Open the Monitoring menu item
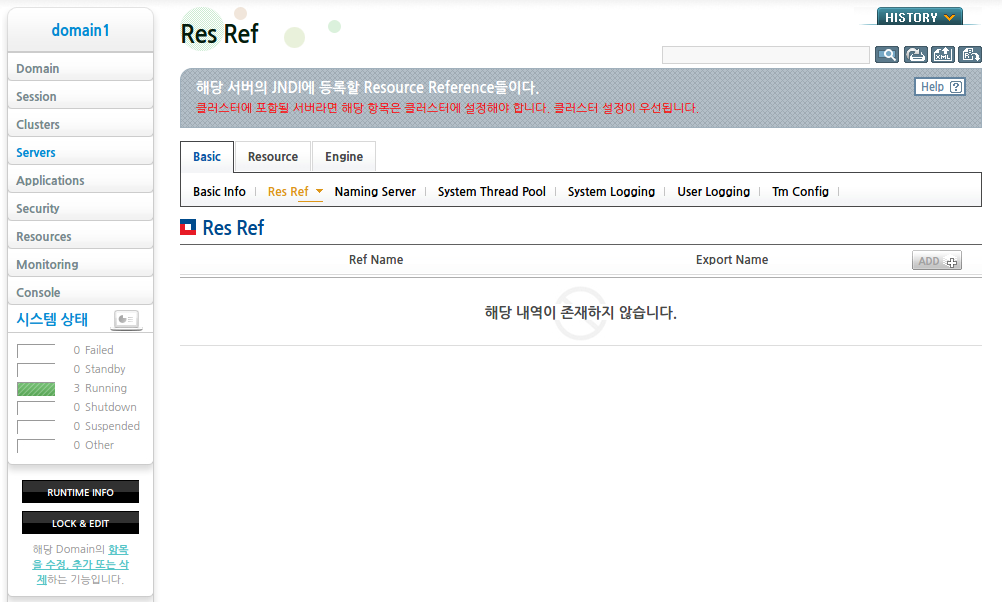The height and width of the screenshot is (602, 1002). pos(81,265)
